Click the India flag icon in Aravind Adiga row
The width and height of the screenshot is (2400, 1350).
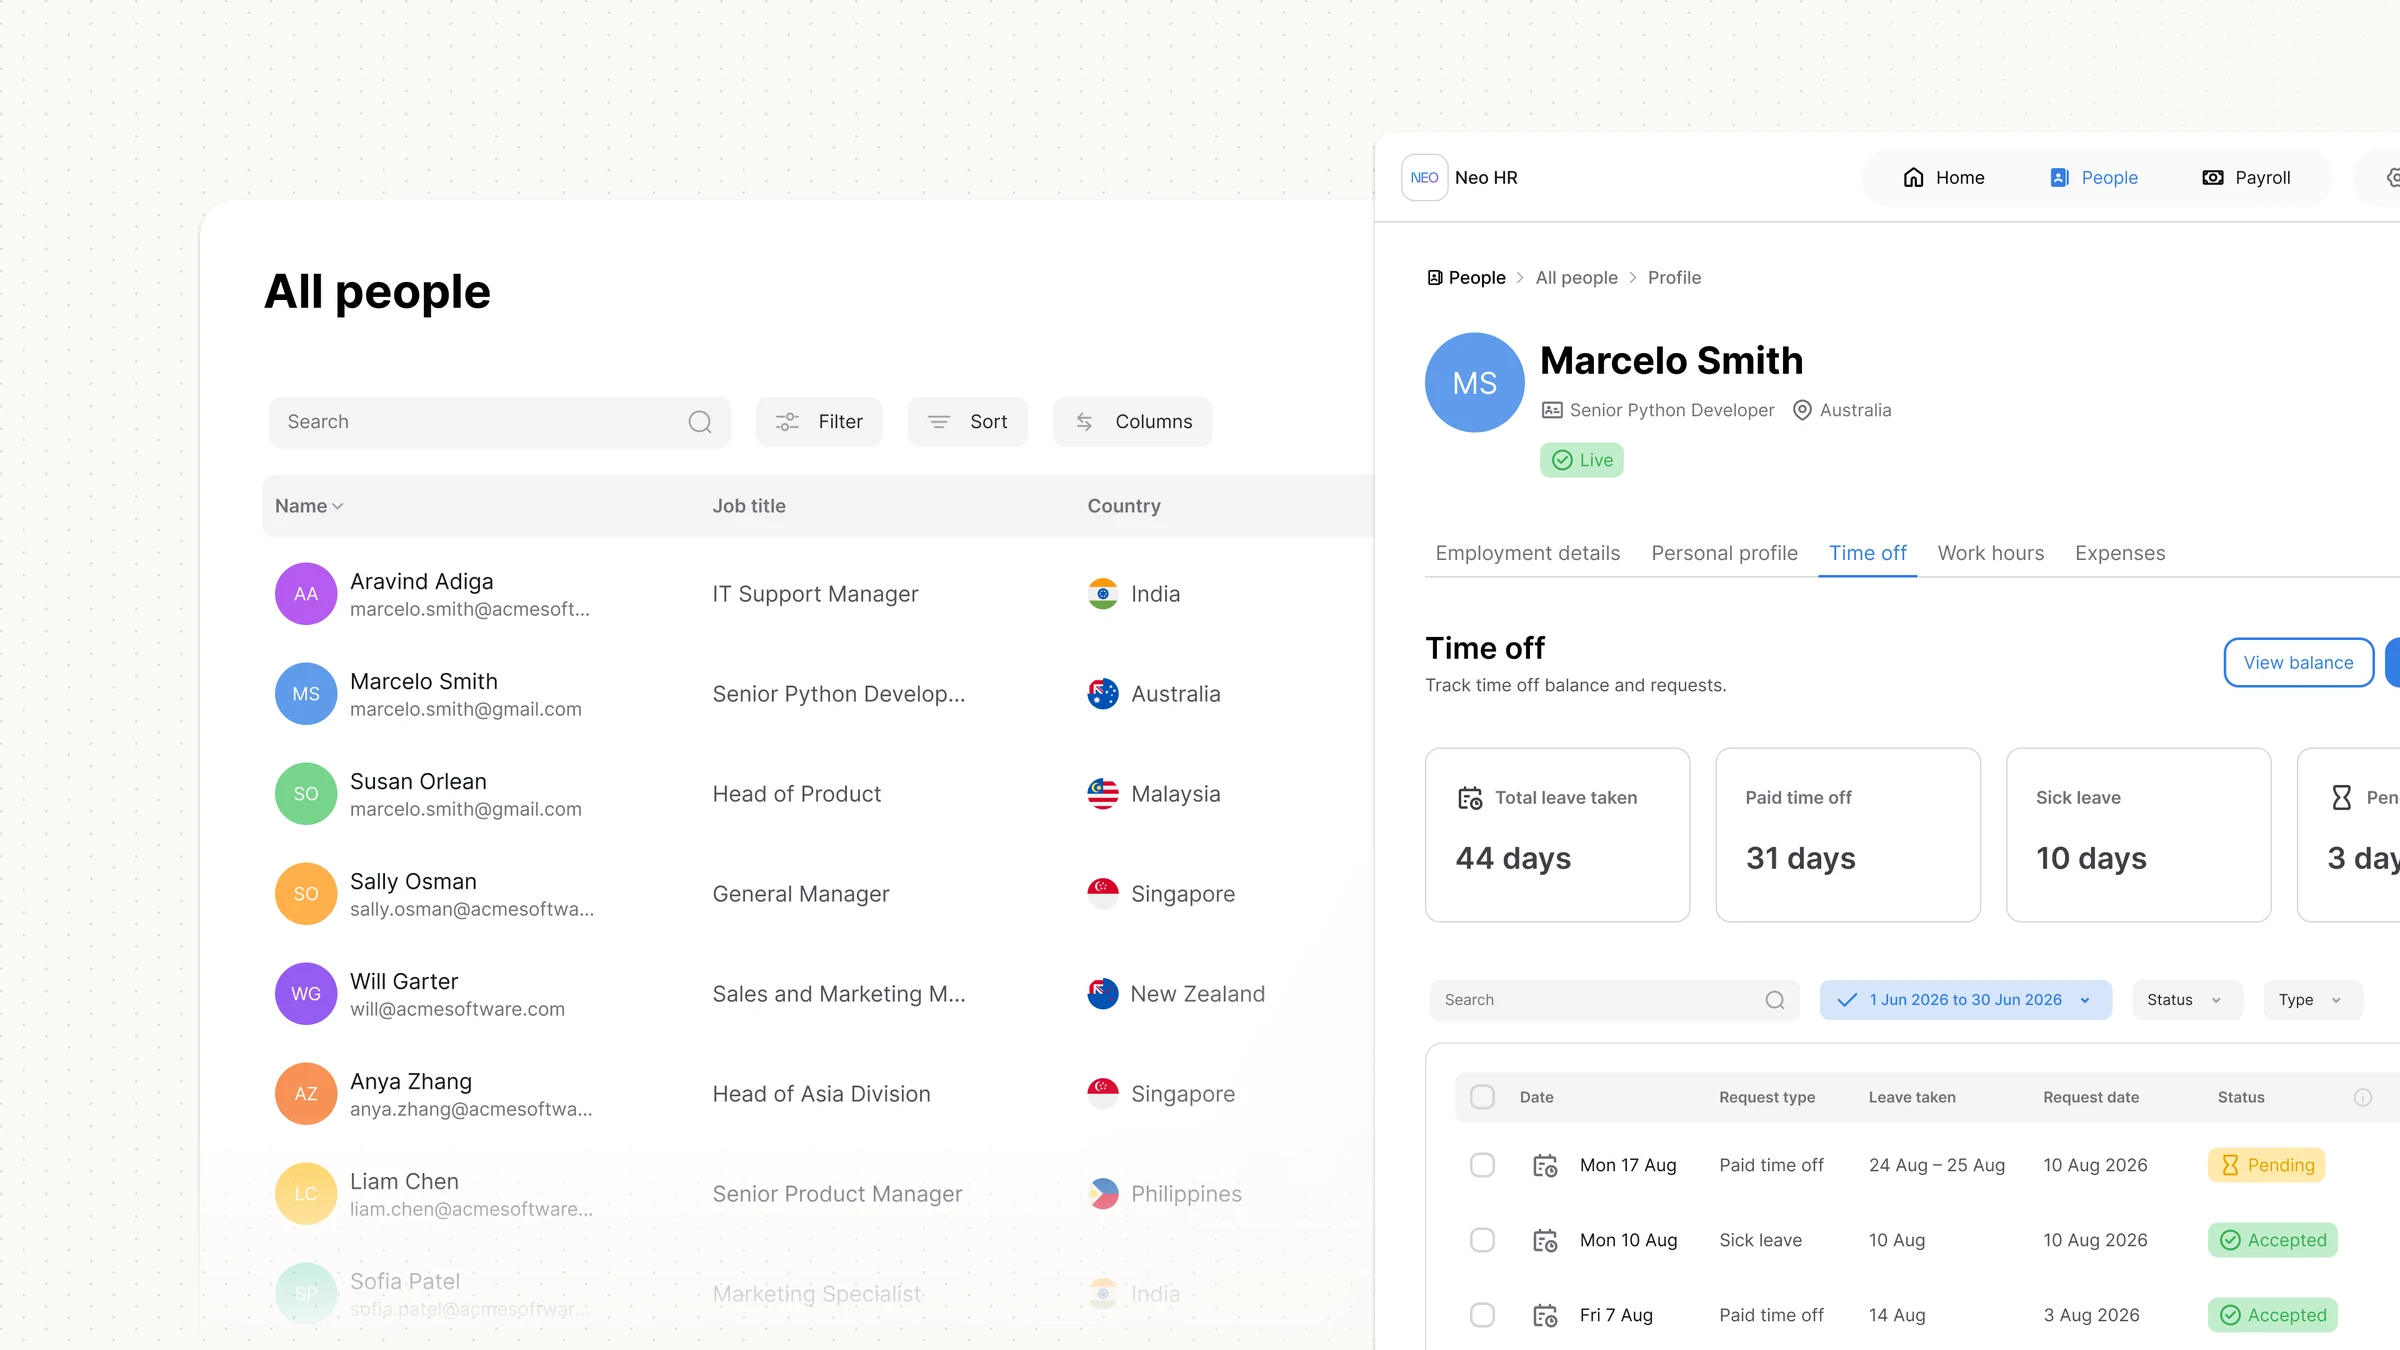tap(1103, 594)
